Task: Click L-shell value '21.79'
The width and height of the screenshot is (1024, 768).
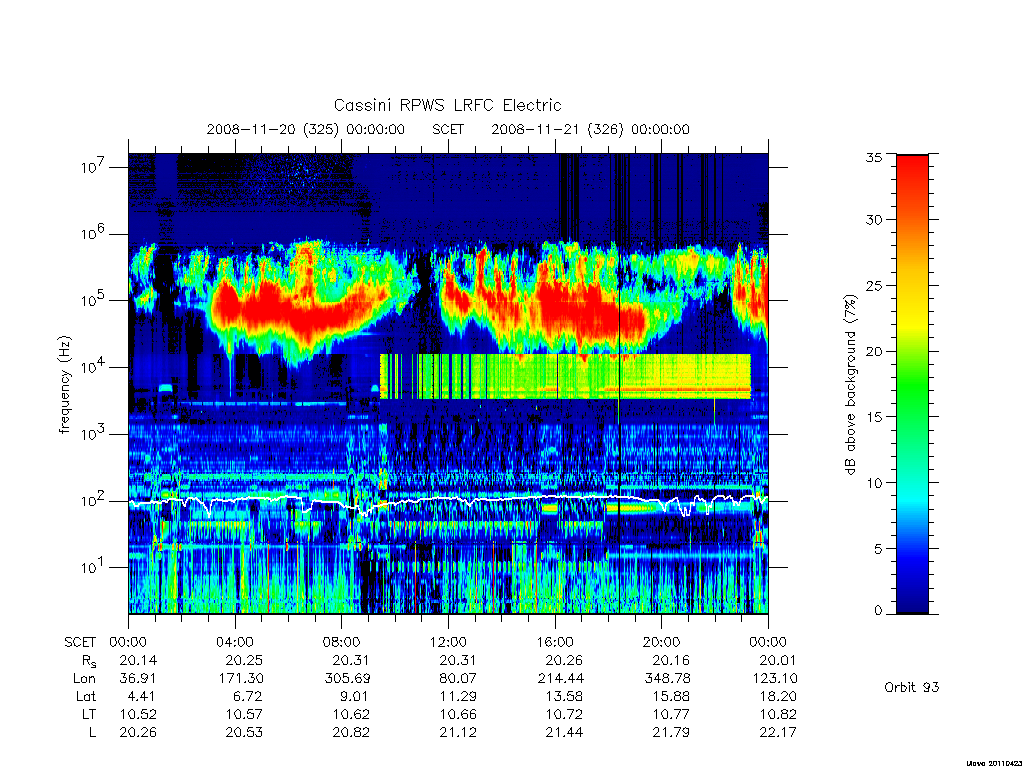Action: [671, 733]
